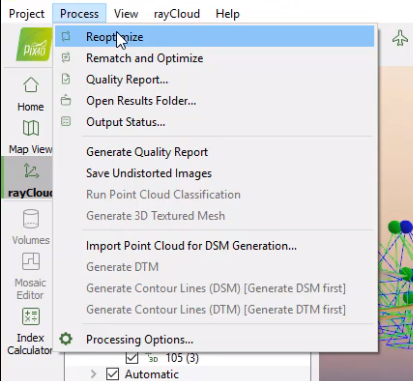Close the open Process menu

(79, 14)
